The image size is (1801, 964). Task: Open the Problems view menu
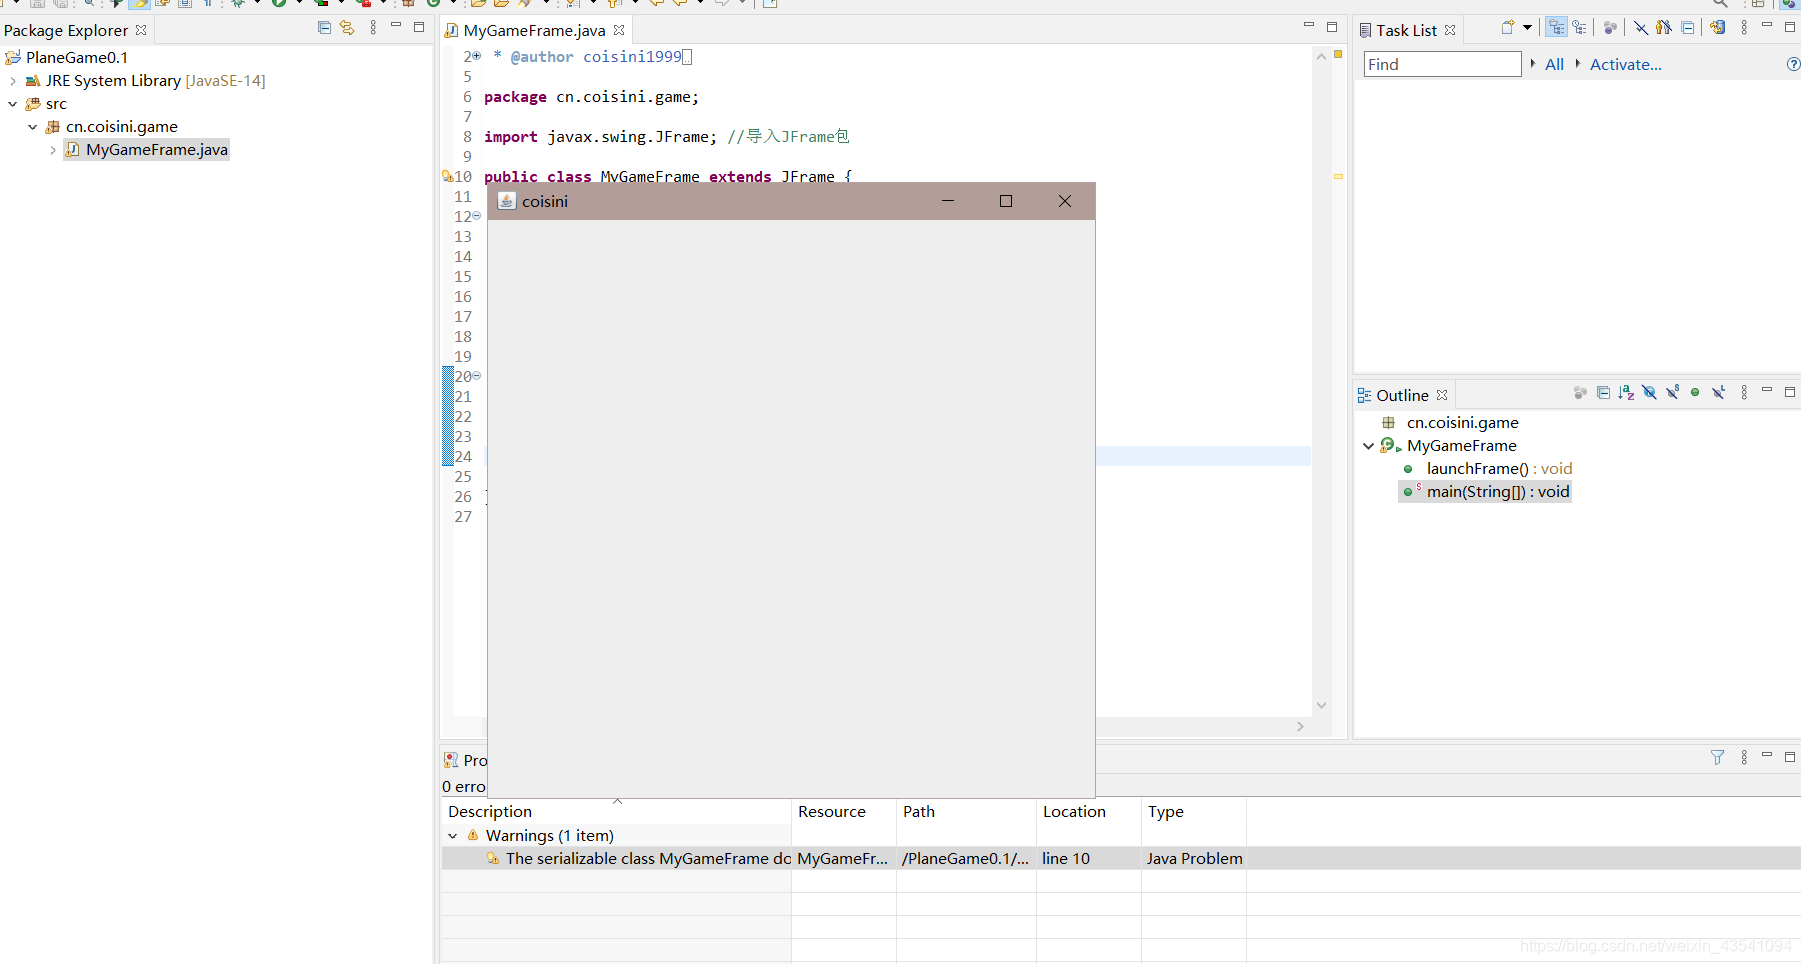point(1744,758)
